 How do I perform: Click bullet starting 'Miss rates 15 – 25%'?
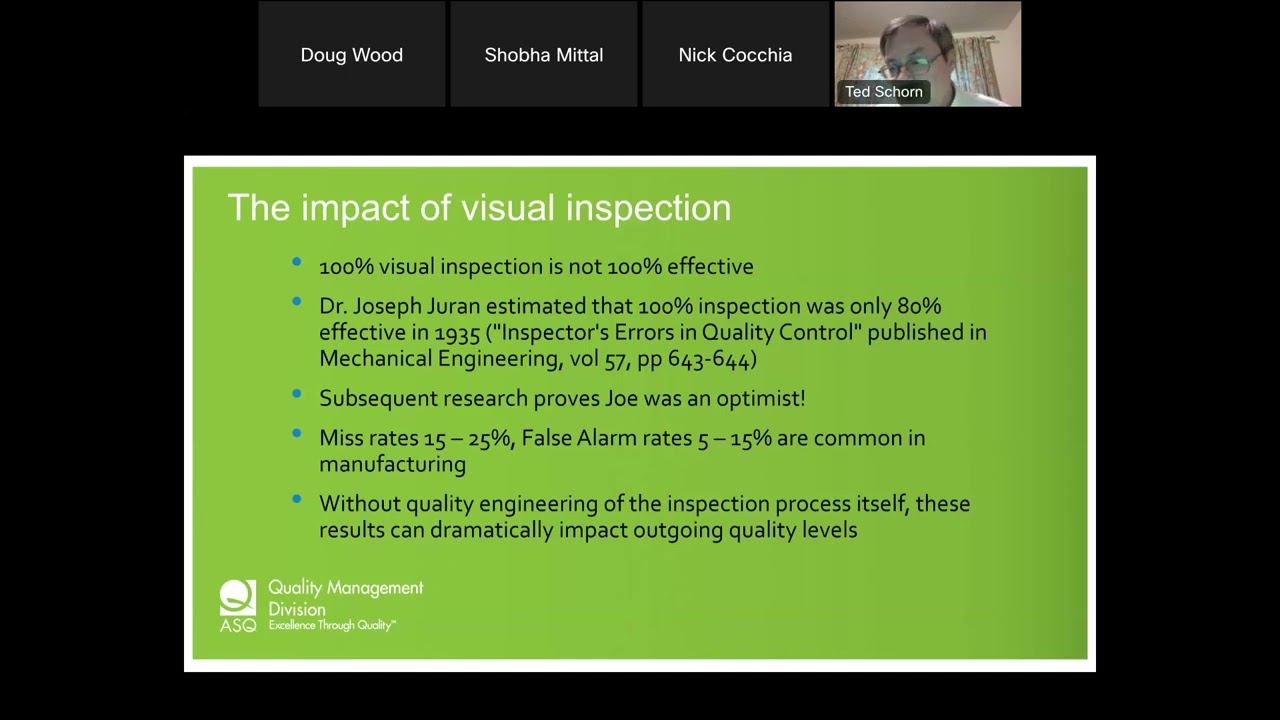(622, 451)
